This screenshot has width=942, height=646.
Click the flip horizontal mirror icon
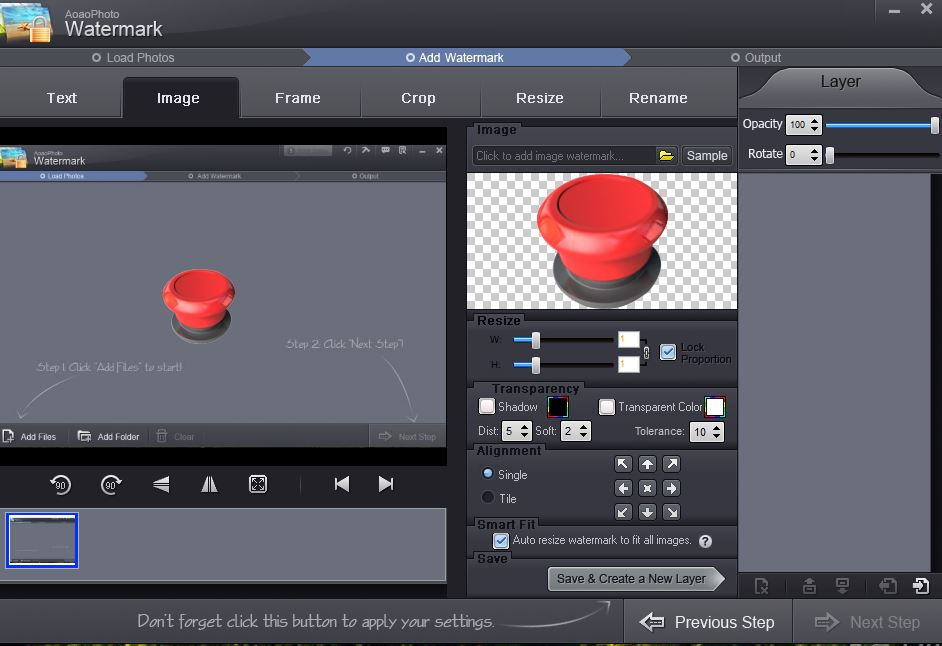point(209,484)
